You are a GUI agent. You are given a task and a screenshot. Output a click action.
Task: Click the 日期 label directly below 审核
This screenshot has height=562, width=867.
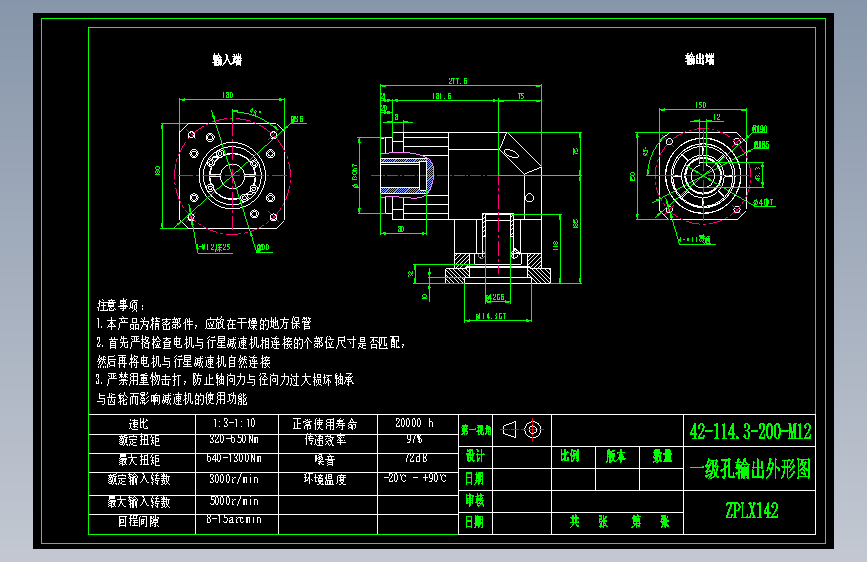(475, 522)
